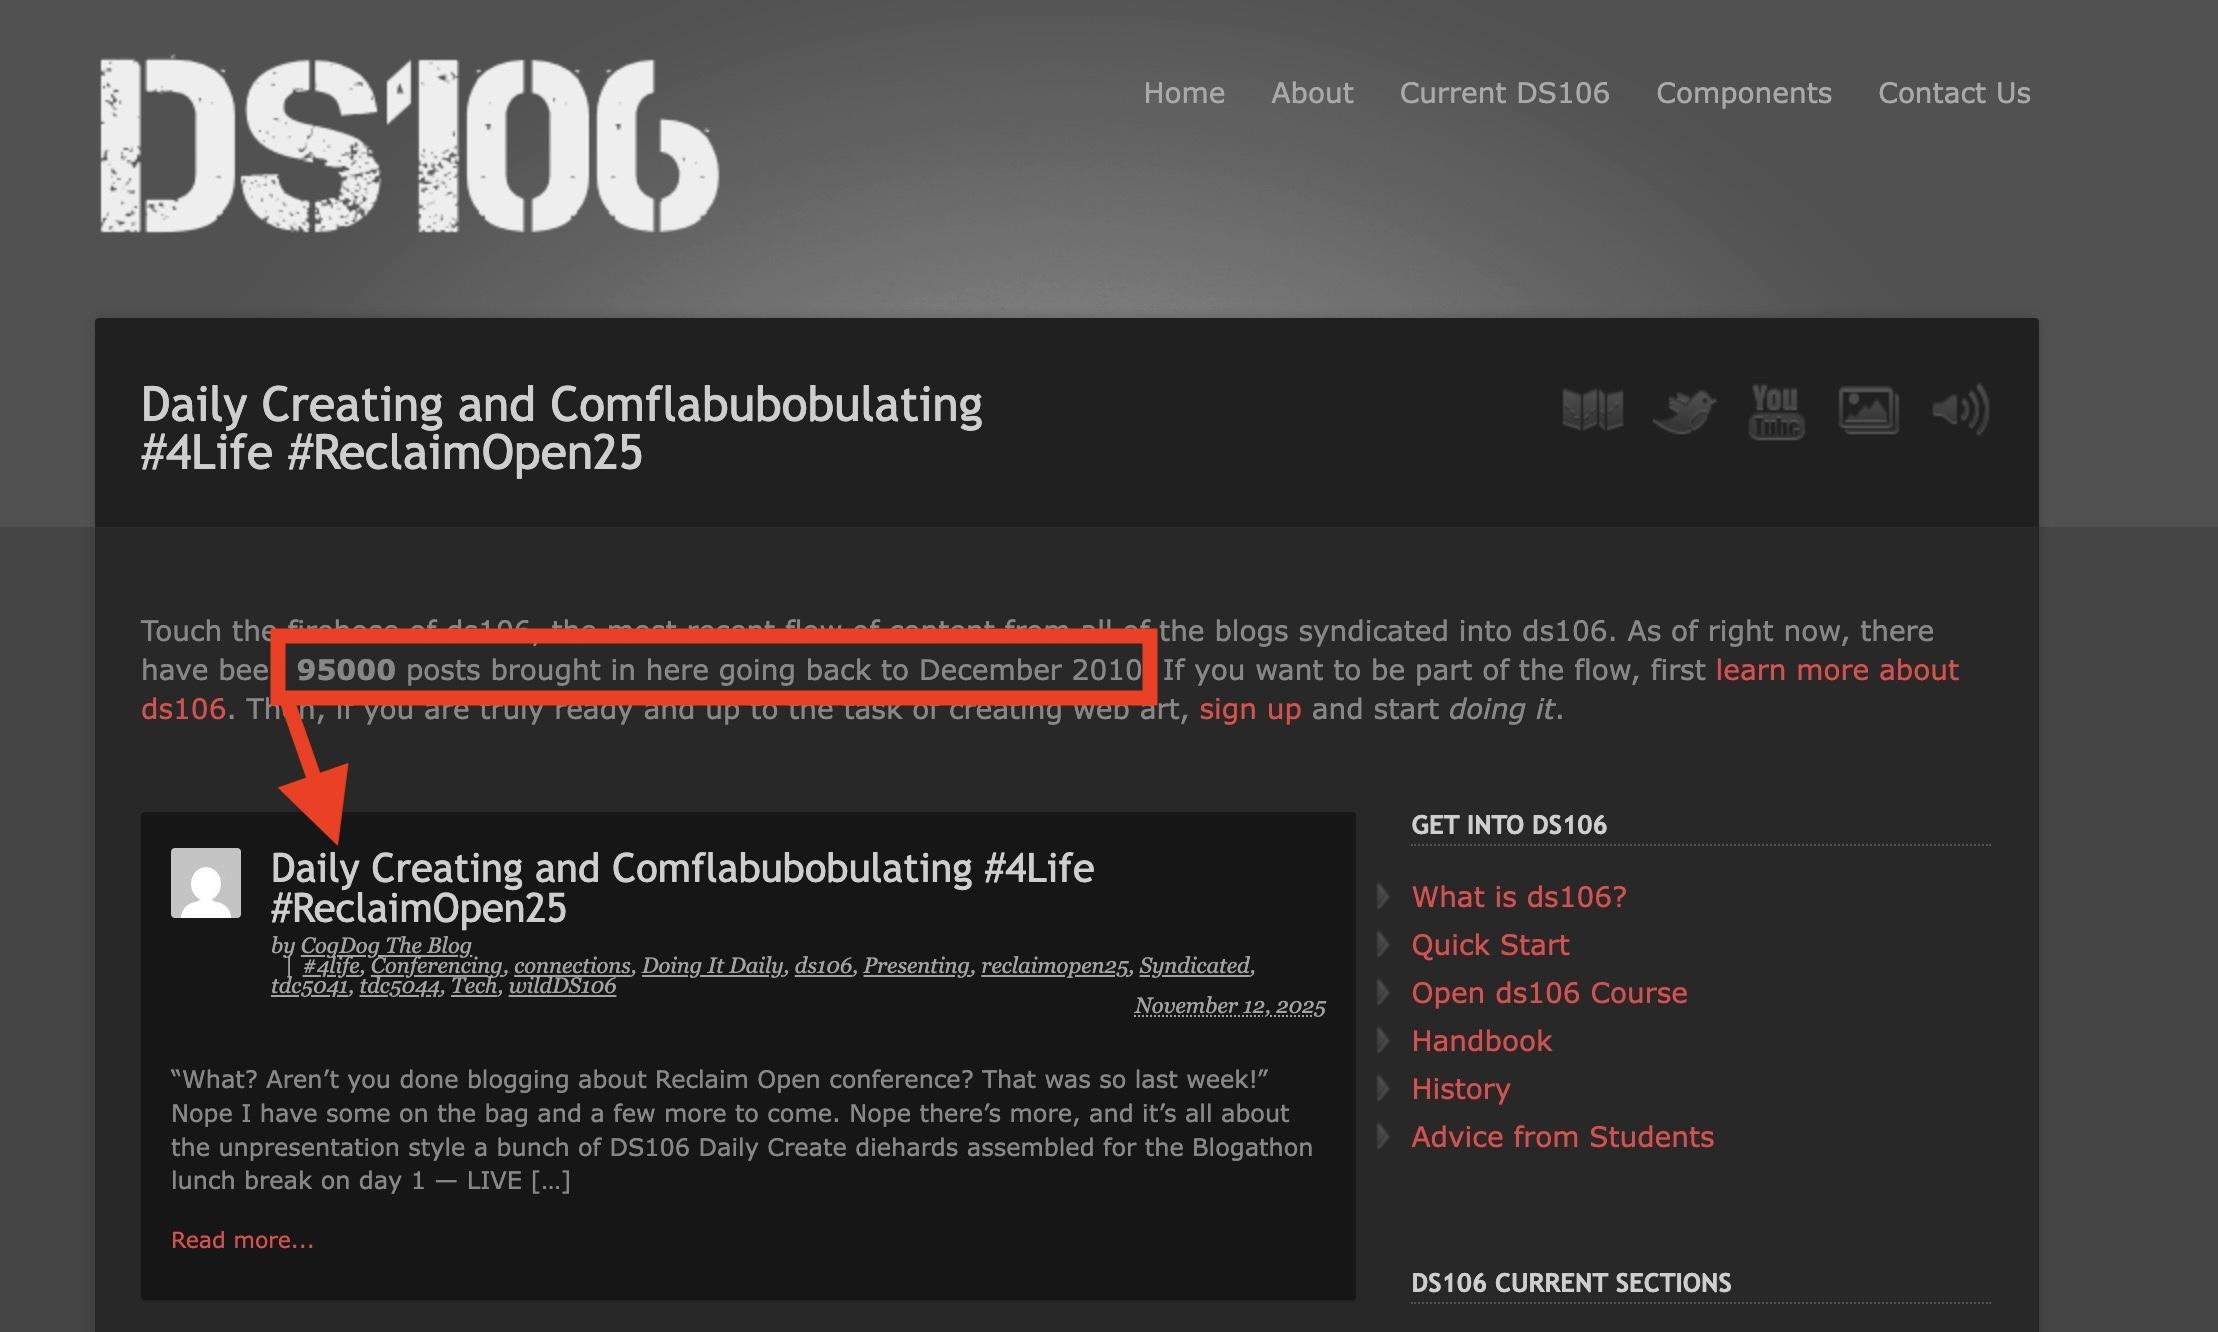This screenshot has width=2218, height=1332.
Task: Open the photo gallery image icon
Action: click(x=1868, y=410)
